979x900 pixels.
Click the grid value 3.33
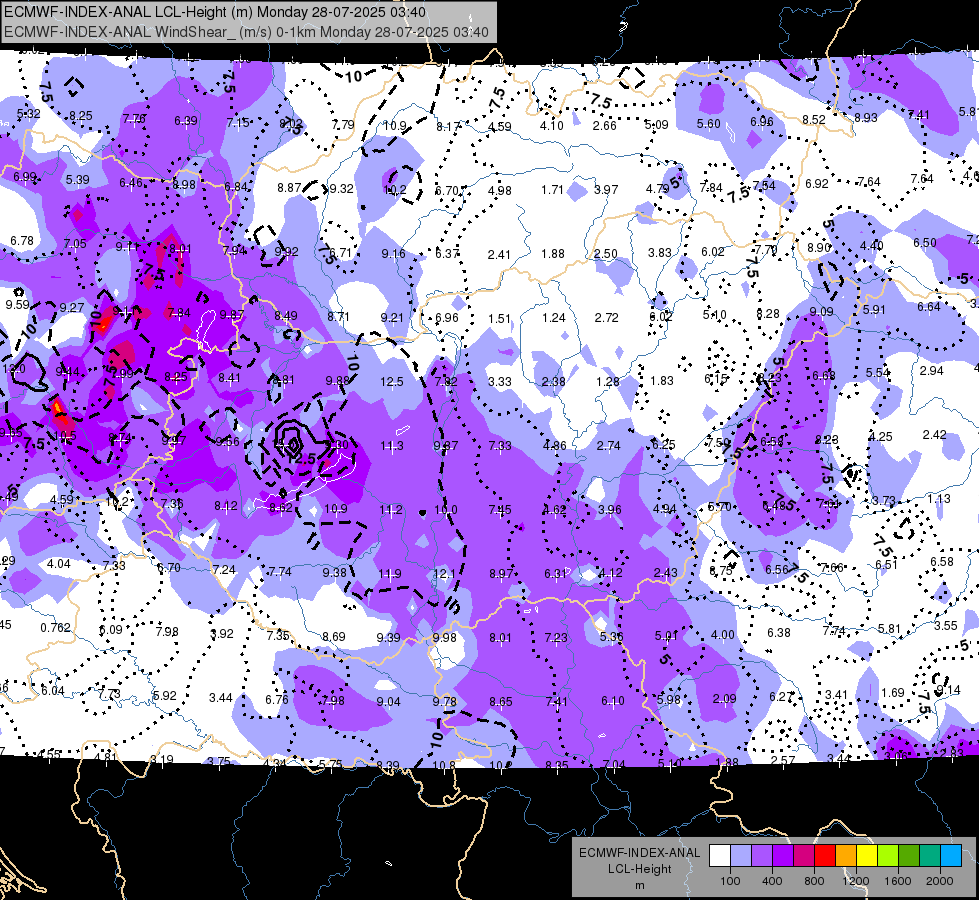coord(500,381)
